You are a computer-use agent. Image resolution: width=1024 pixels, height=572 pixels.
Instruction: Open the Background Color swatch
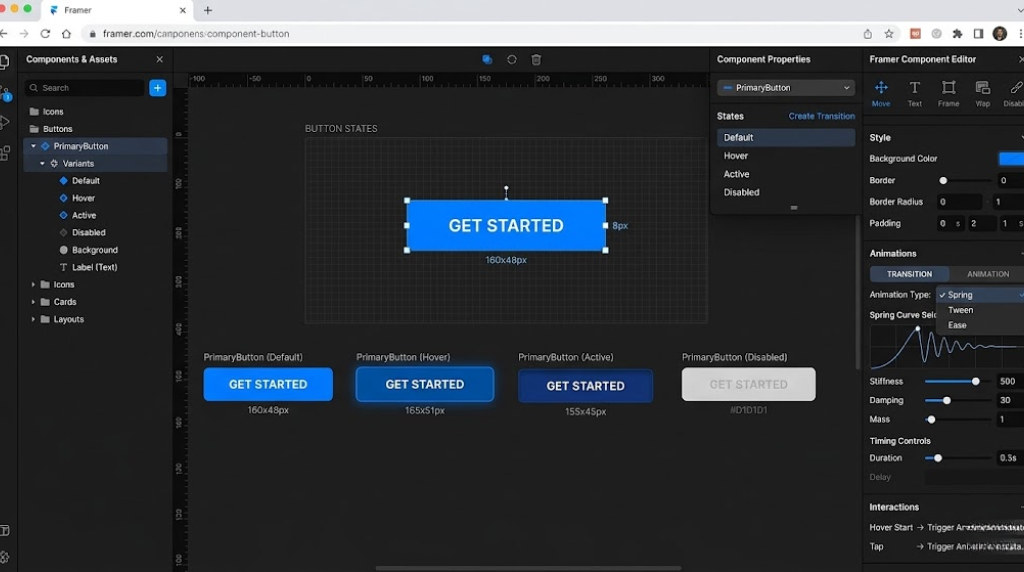click(x=1011, y=159)
